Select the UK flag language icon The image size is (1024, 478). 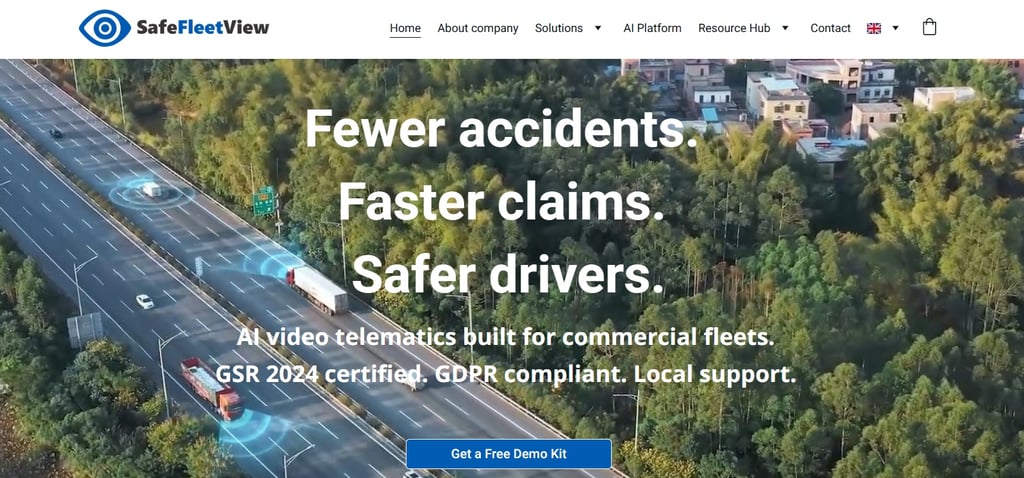(874, 28)
